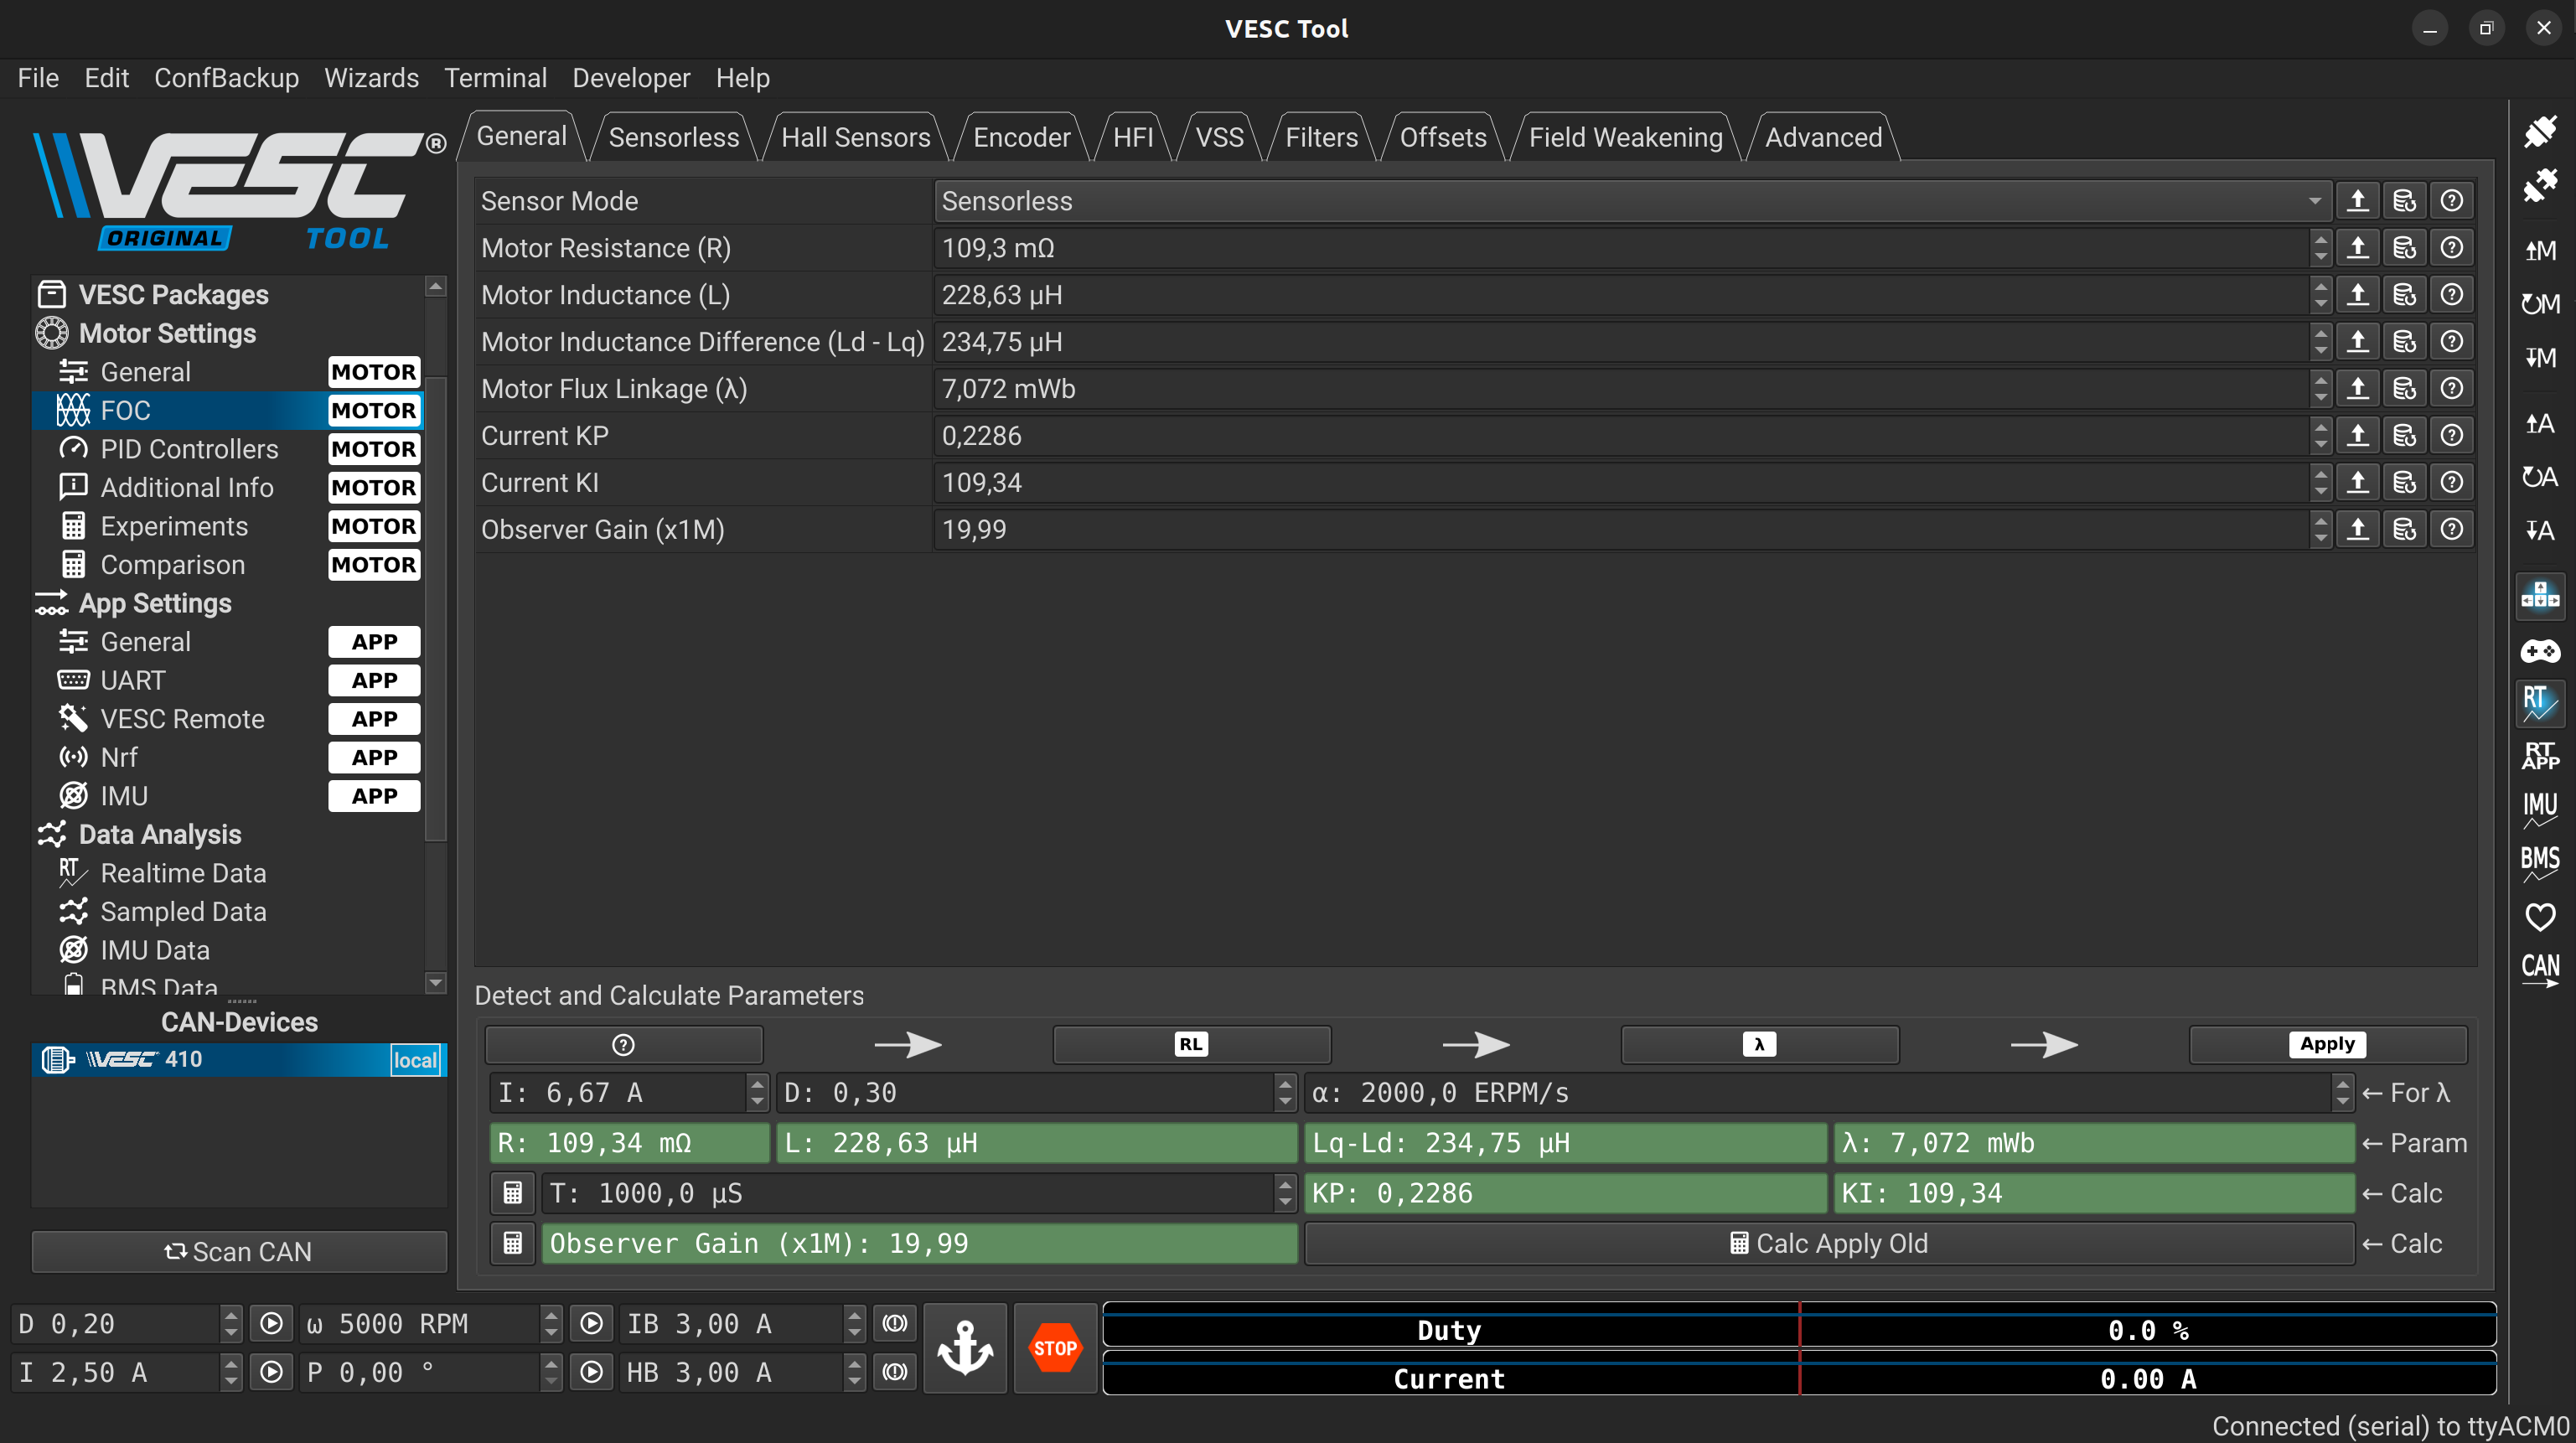2576x1443 pixels.
Task: Open the ConfBackup menu
Action: [226, 78]
